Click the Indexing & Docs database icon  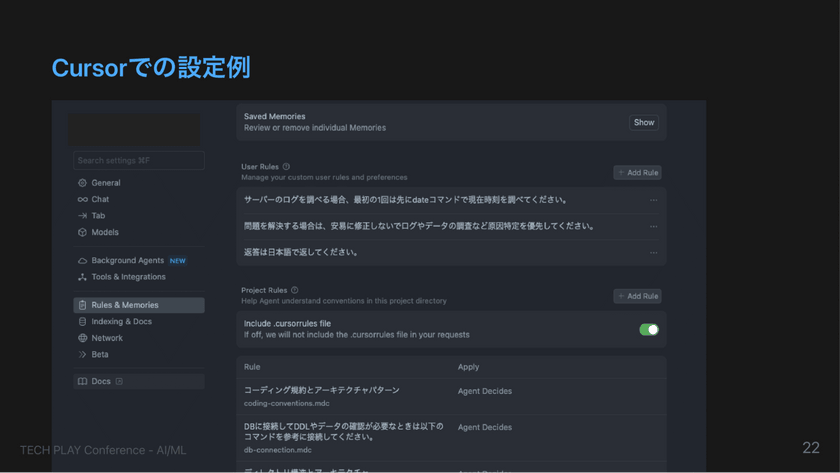pos(82,322)
